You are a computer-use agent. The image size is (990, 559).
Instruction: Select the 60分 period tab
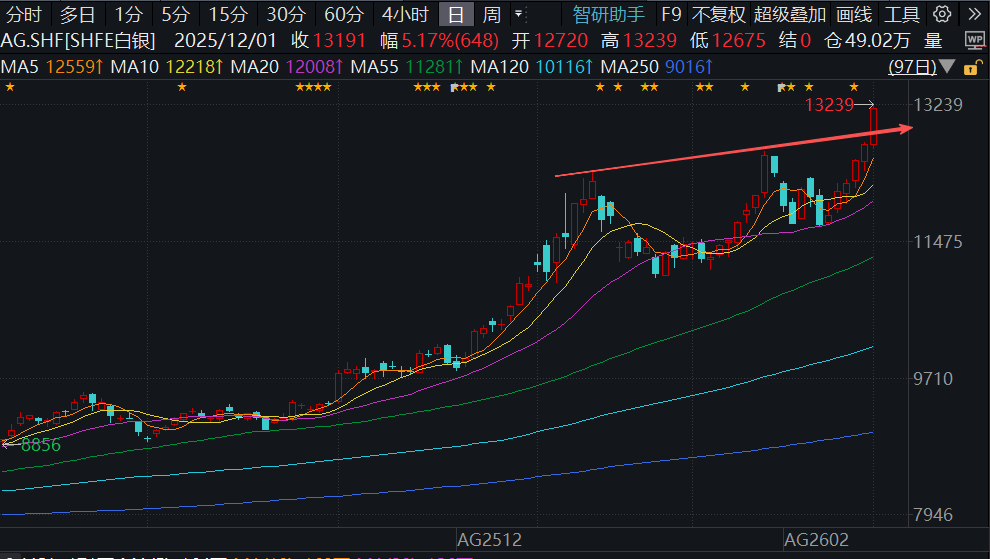344,14
